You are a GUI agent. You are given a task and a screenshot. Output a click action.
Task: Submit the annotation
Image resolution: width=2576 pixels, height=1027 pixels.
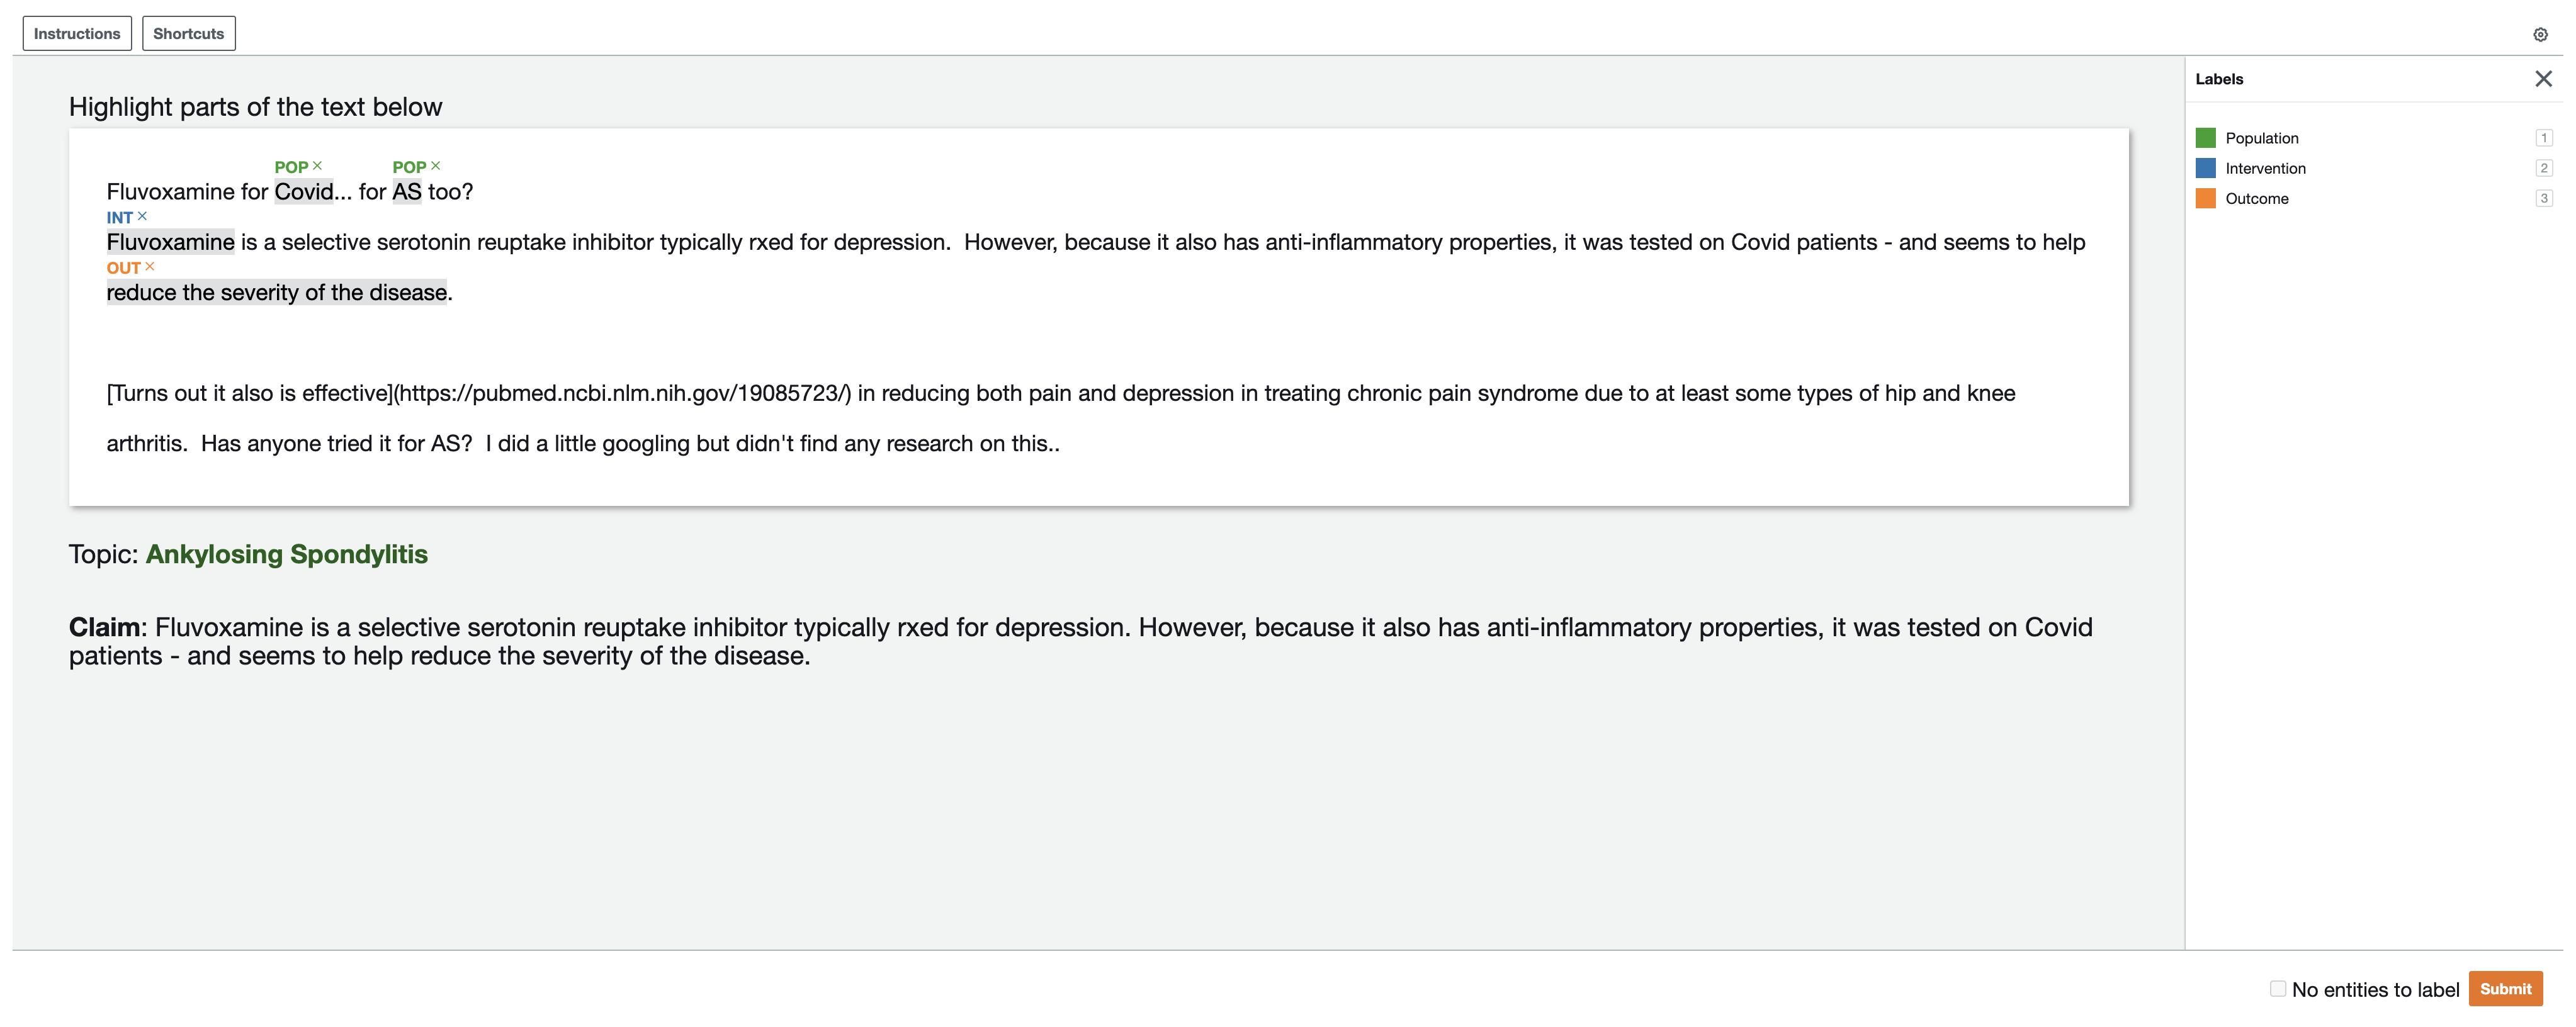[x=2505, y=988]
